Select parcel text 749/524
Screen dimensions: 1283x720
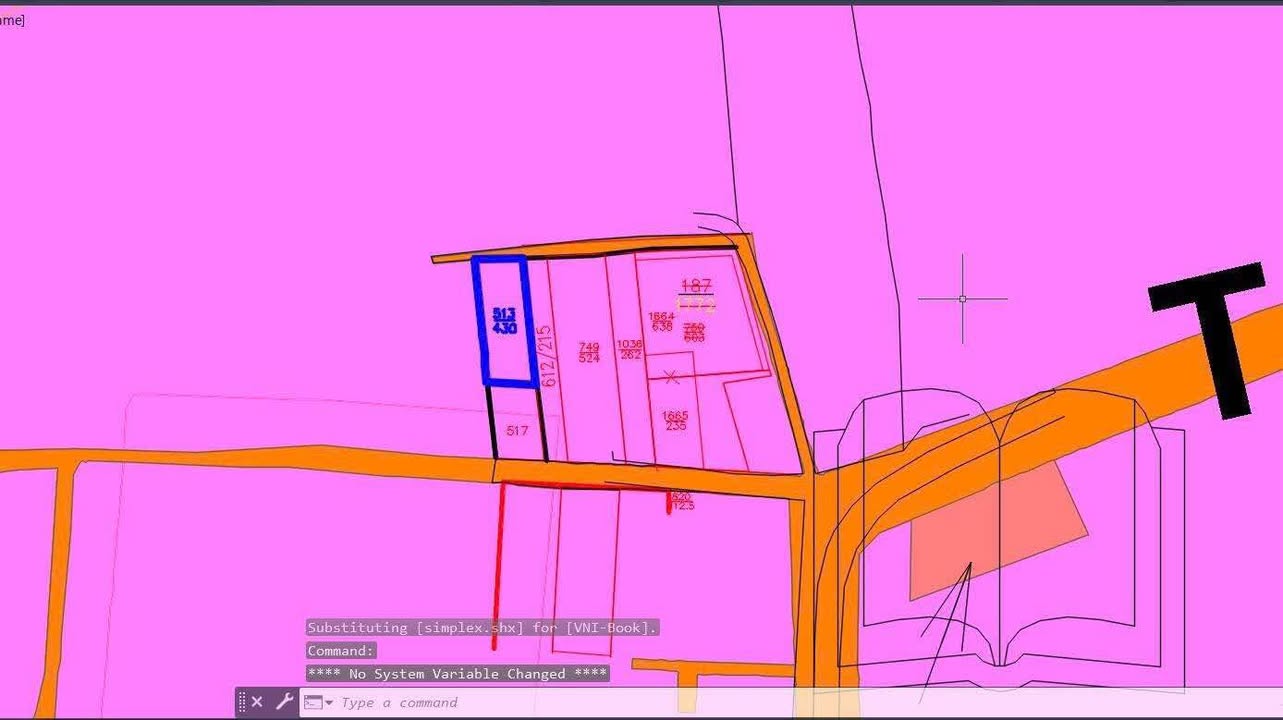pyautogui.click(x=589, y=353)
